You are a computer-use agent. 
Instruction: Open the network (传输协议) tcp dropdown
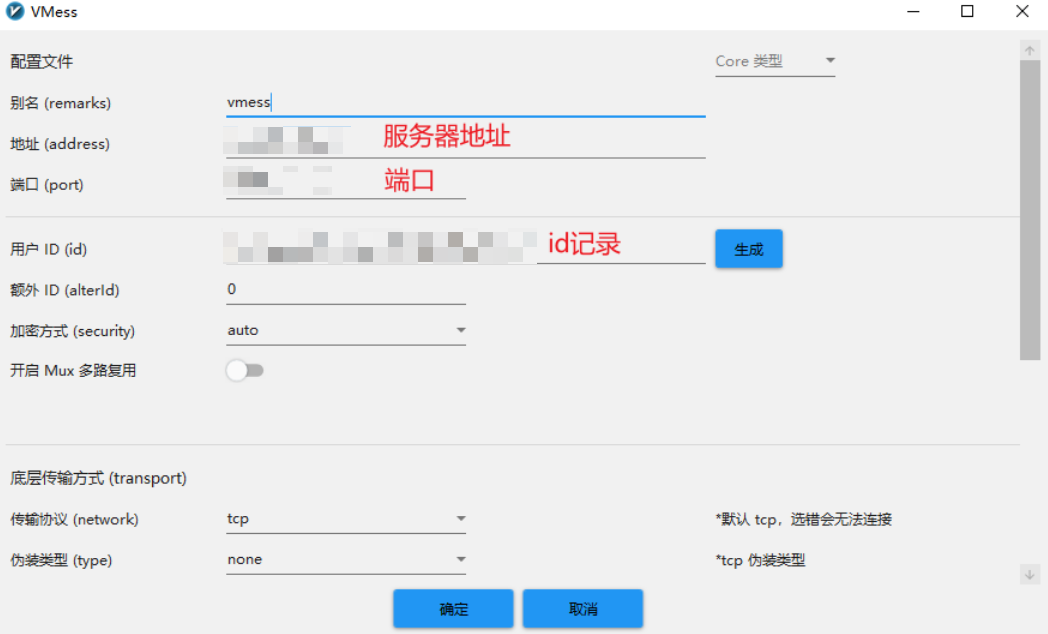coord(346,519)
